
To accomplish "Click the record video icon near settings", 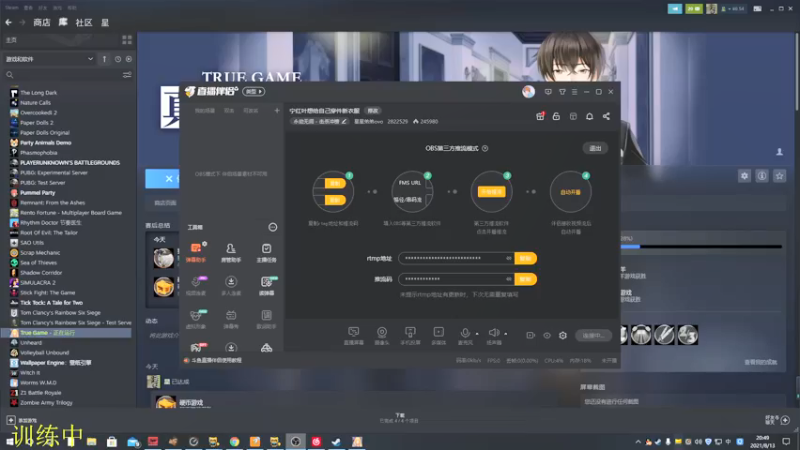I will (531, 335).
